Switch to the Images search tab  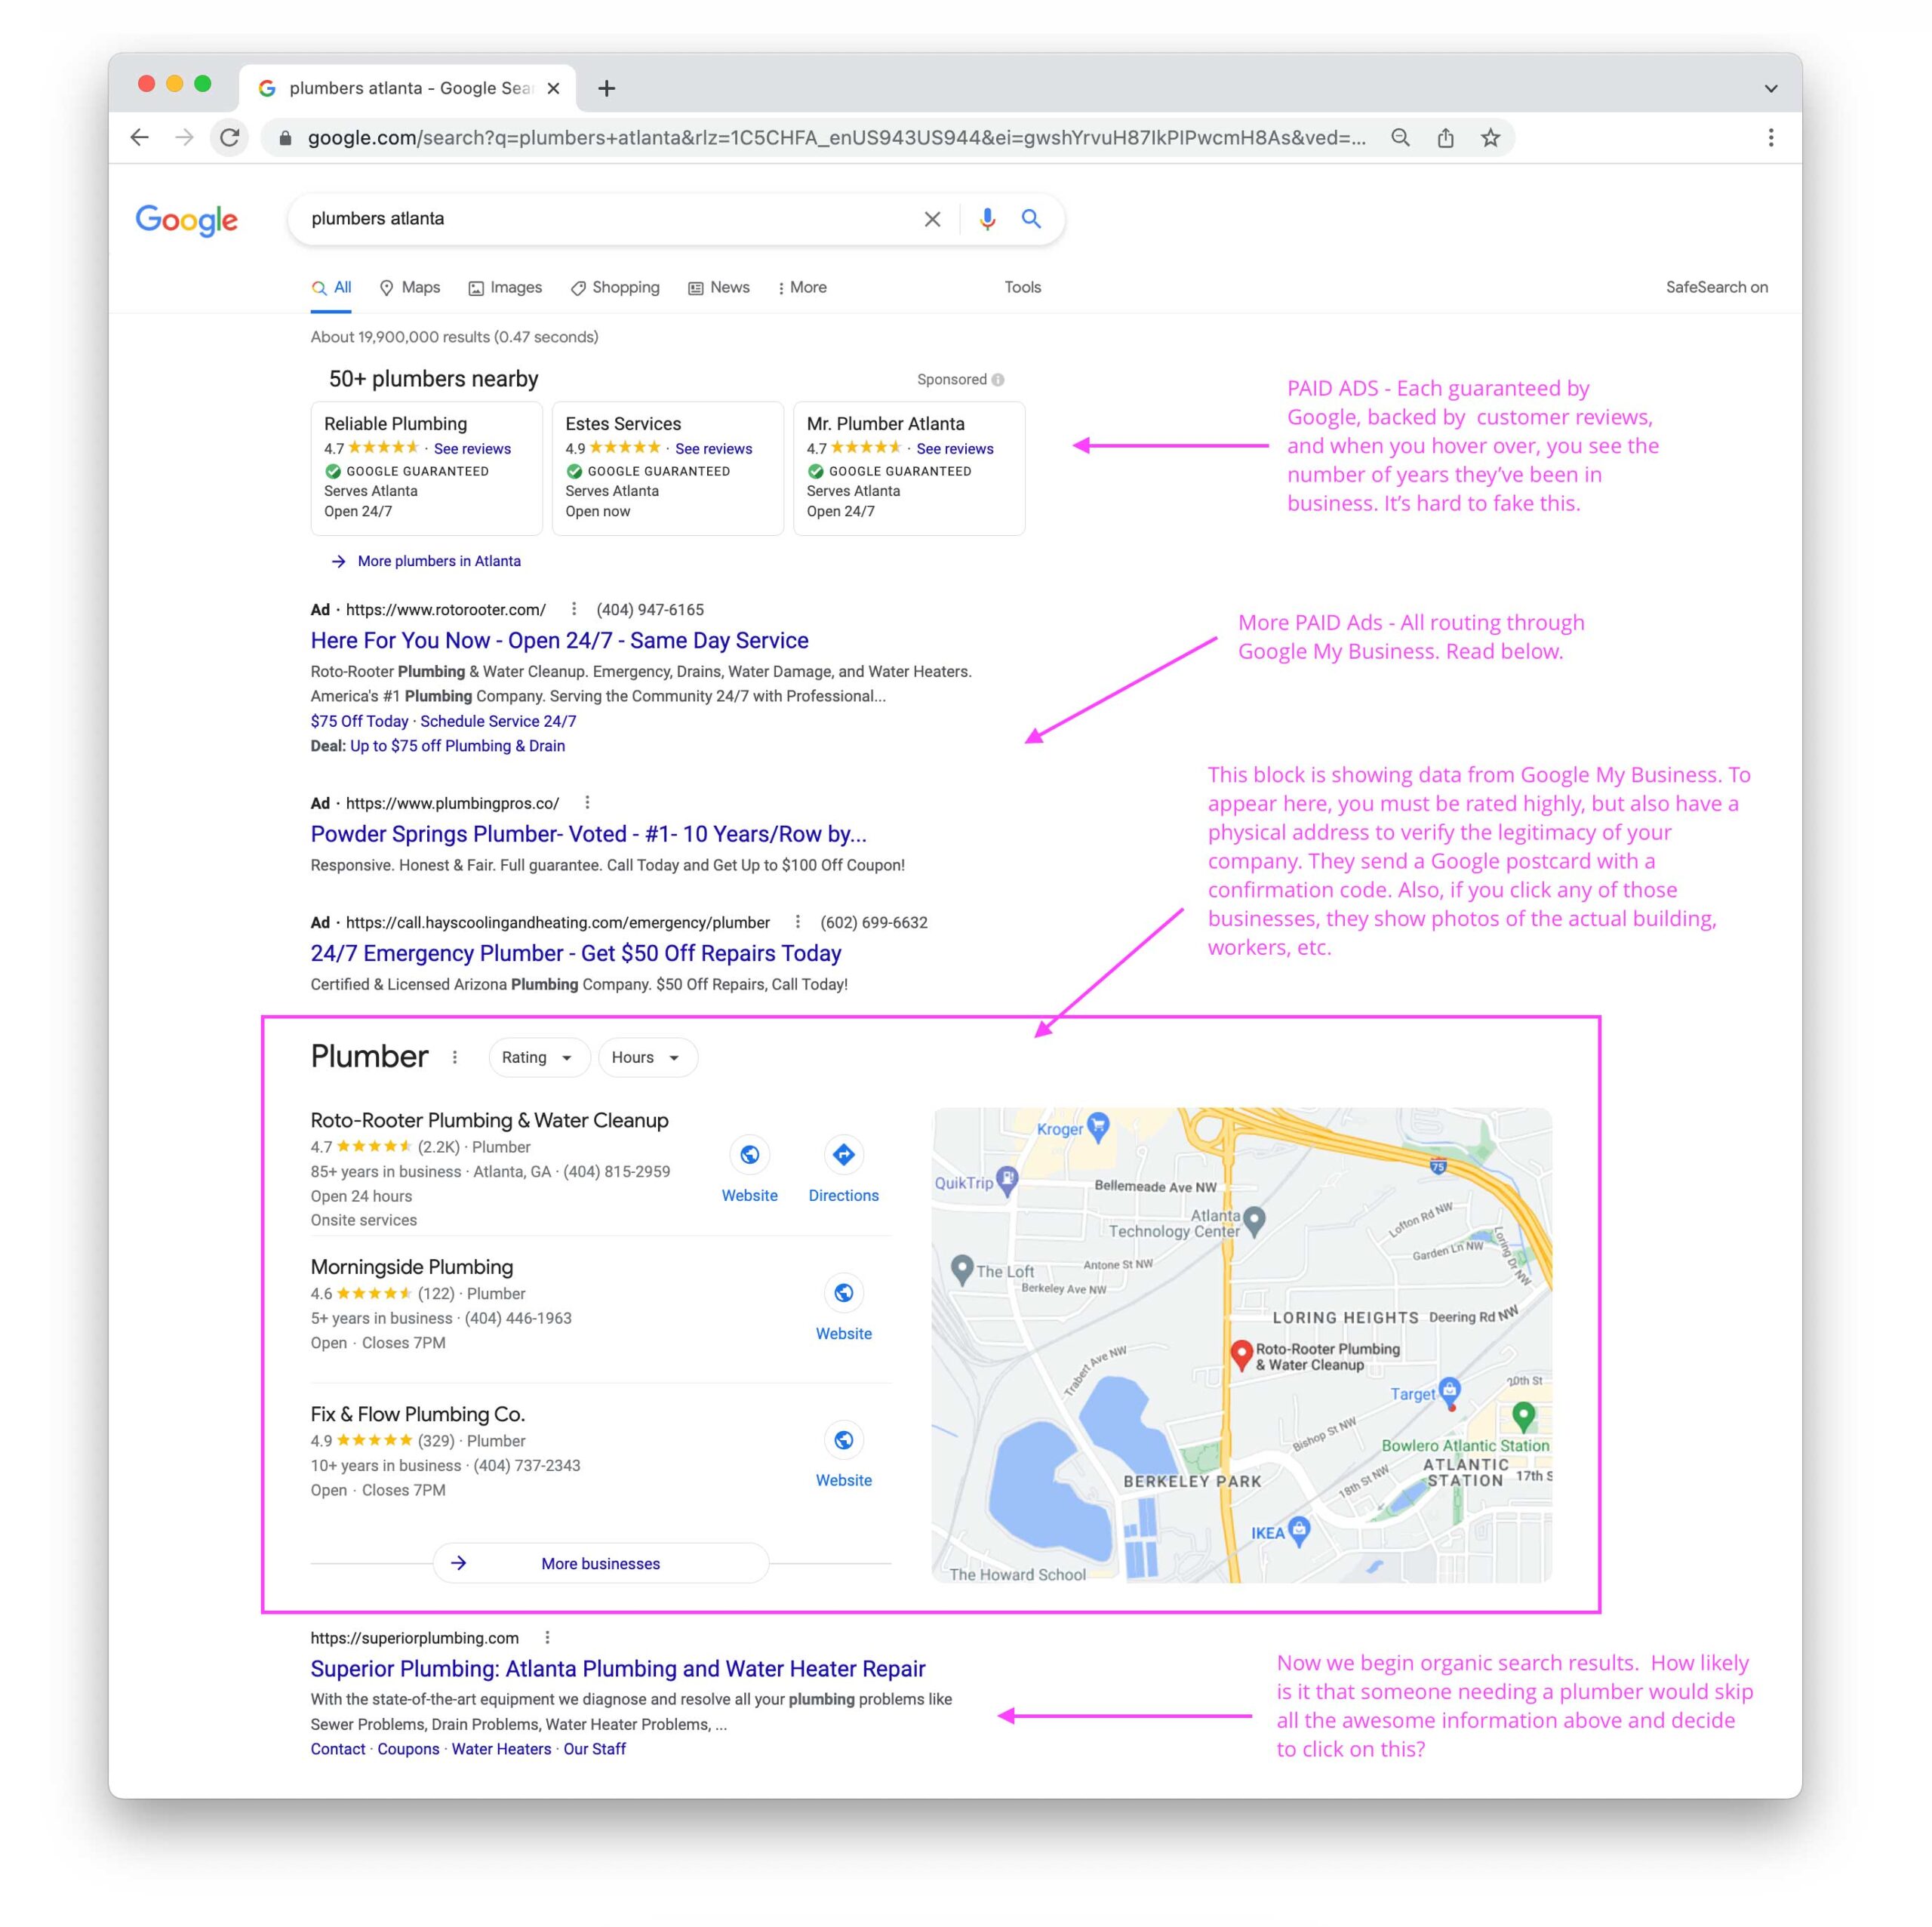pos(505,288)
